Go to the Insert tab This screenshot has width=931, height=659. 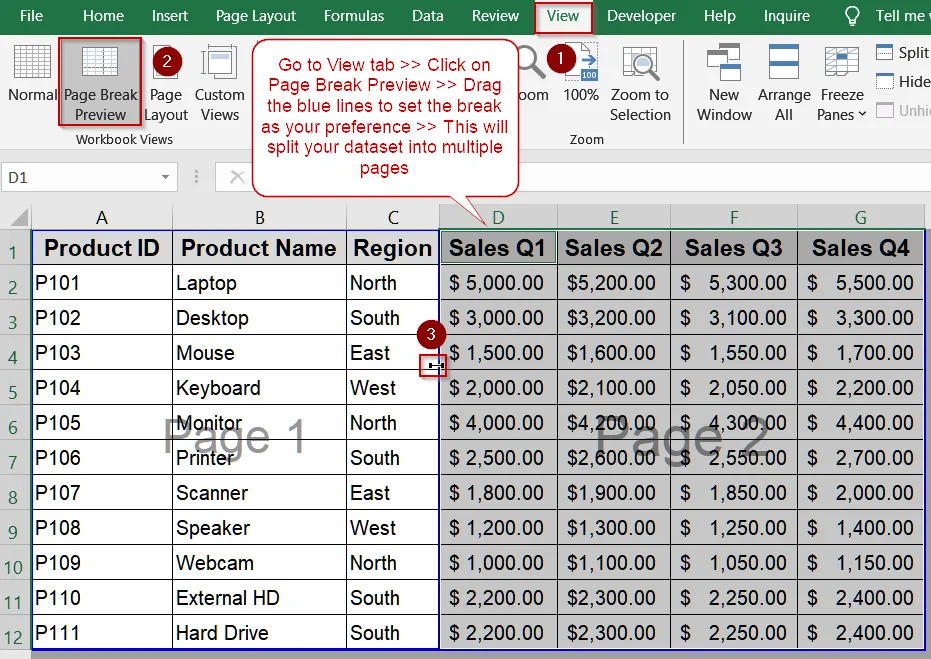pyautogui.click(x=169, y=16)
